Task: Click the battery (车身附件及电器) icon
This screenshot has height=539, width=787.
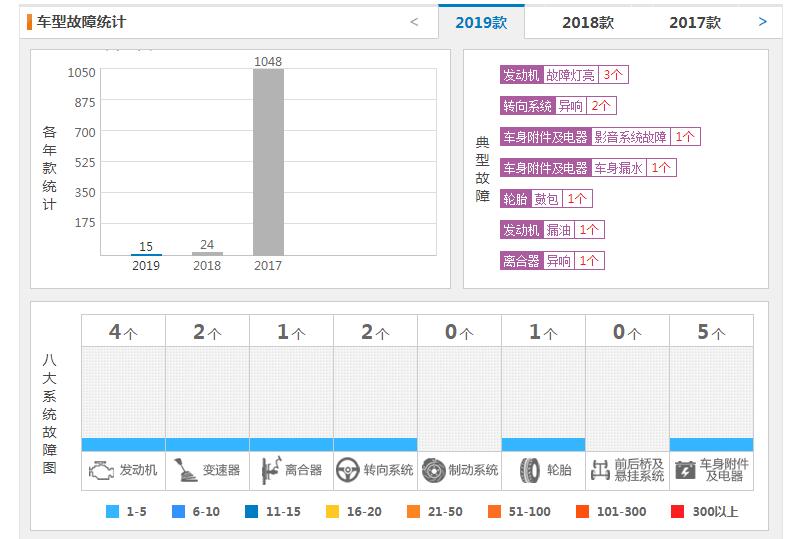Action: tap(685, 471)
